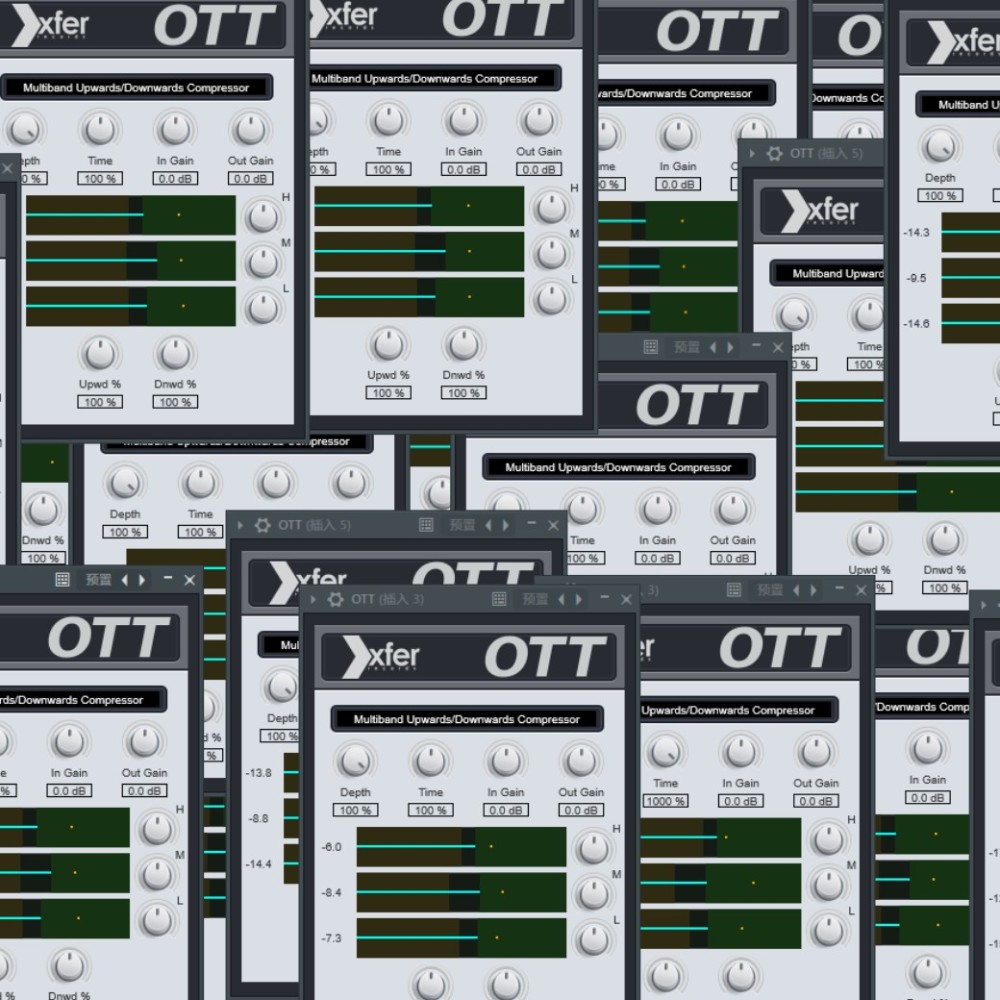This screenshot has width=1000, height=1000.
Task: Open menu arrow in middle OTT (插入 5) title bar
Action: coord(240,525)
